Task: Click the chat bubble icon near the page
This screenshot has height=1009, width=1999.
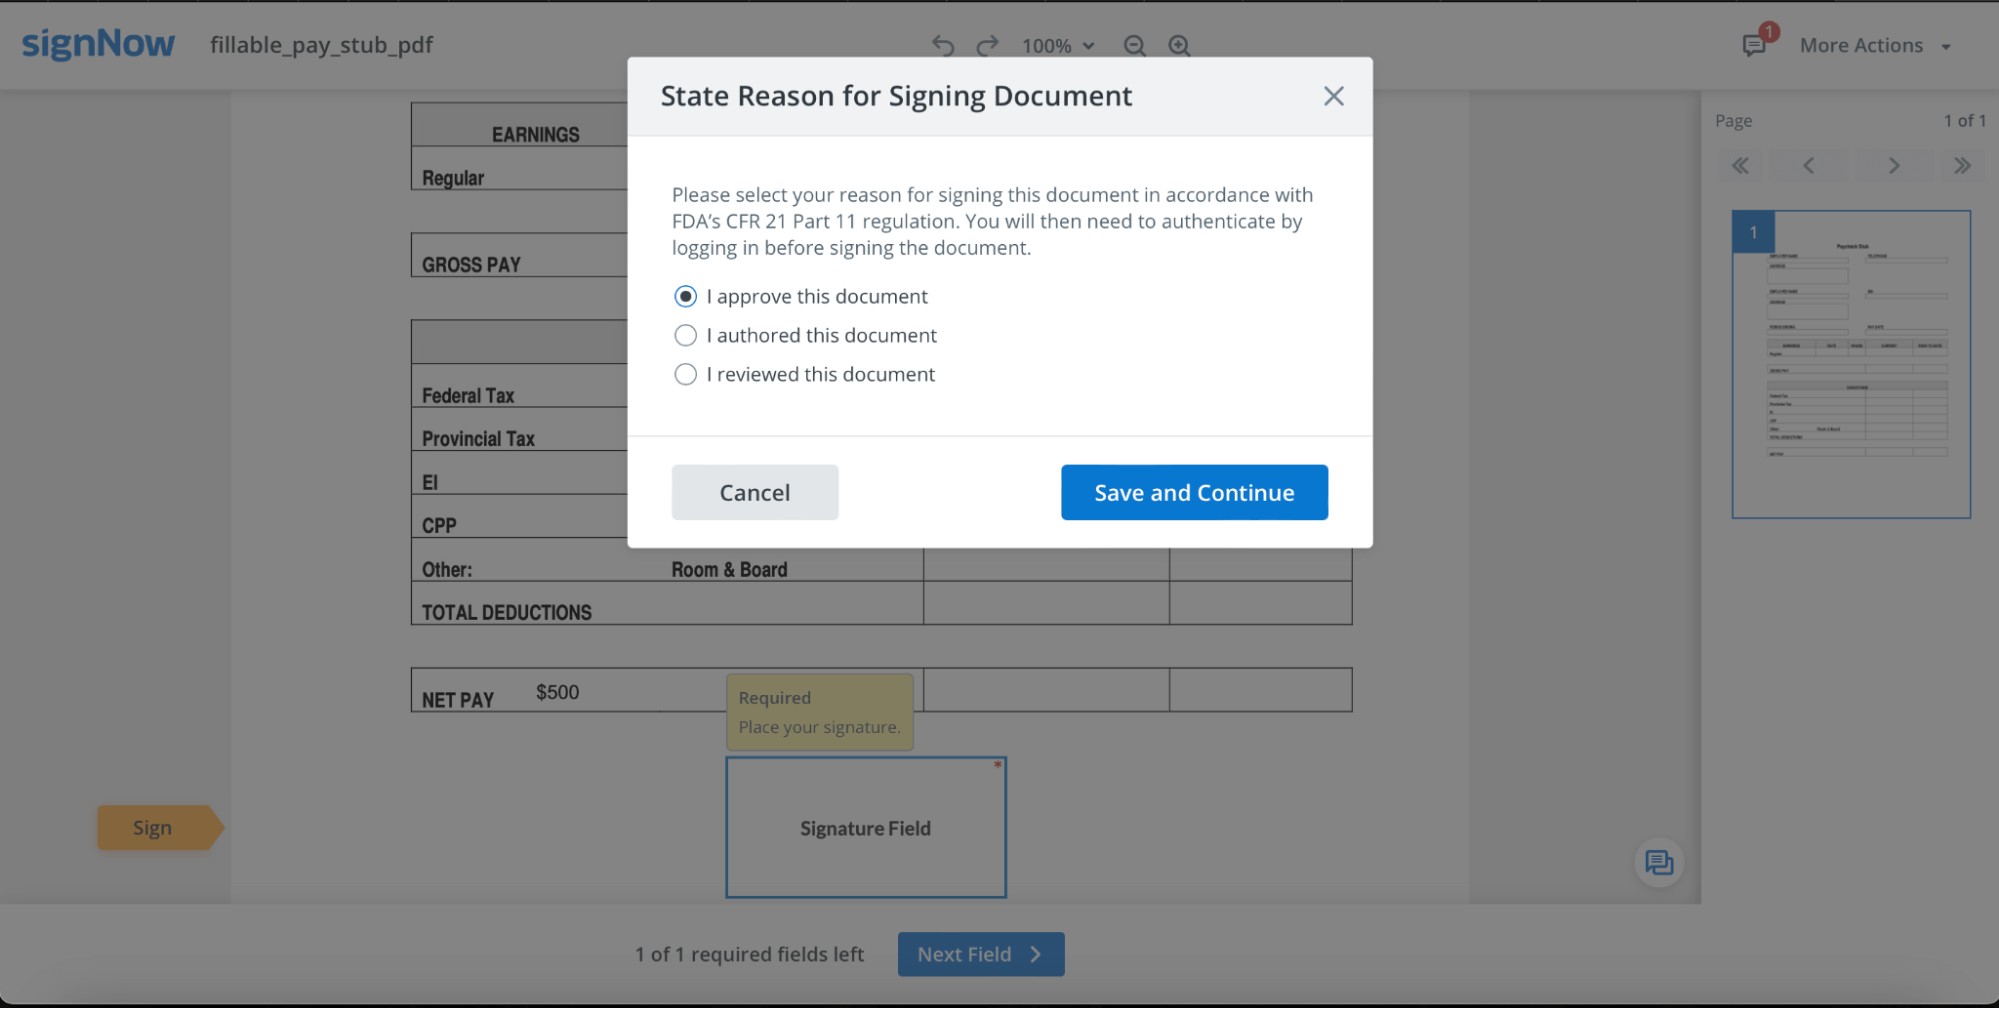Action: pyautogui.click(x=1658, y=862)
